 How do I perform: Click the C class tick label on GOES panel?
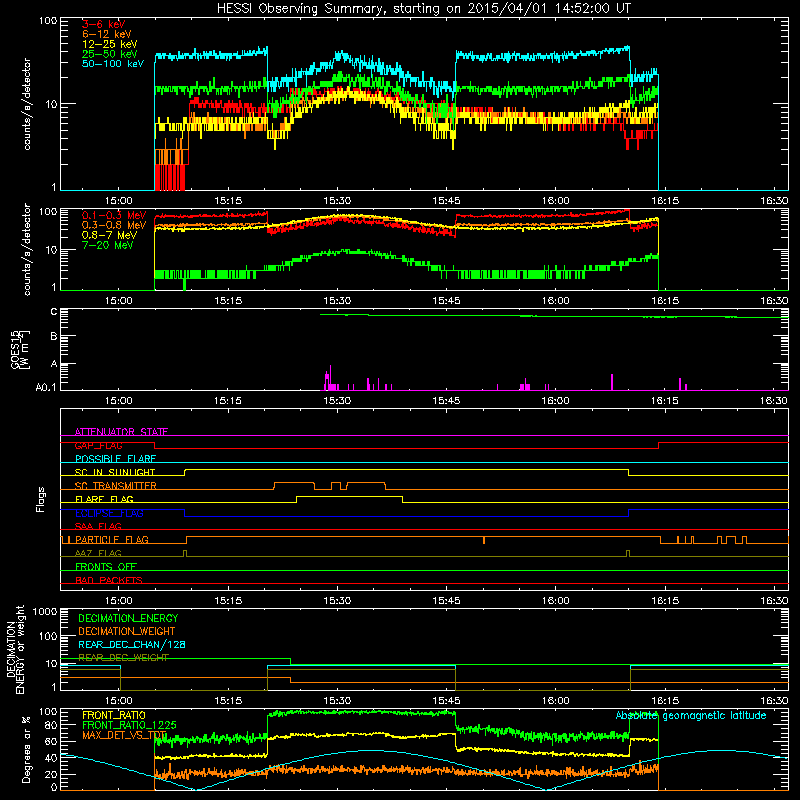pyautogui.click(x=54, y=312)
